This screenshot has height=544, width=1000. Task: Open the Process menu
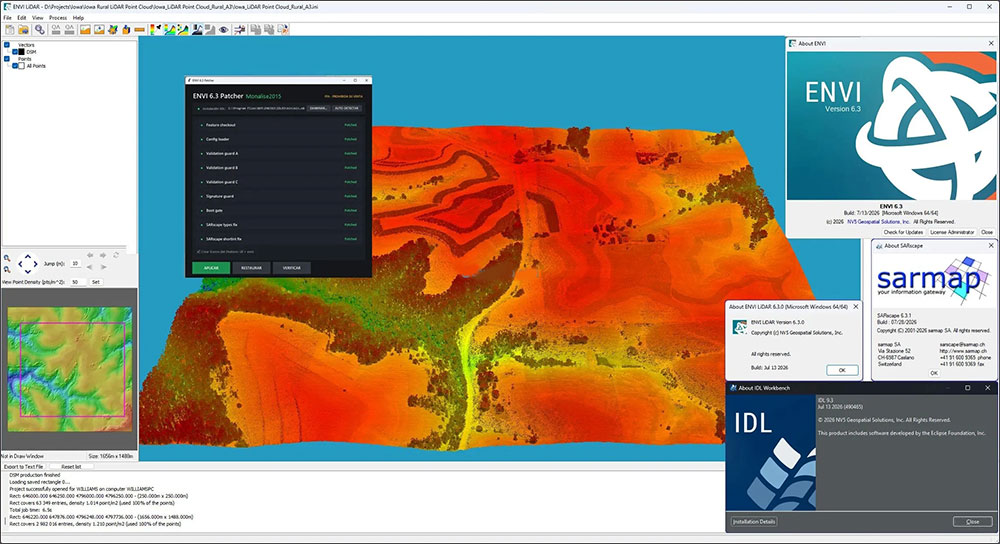(58, 18)
